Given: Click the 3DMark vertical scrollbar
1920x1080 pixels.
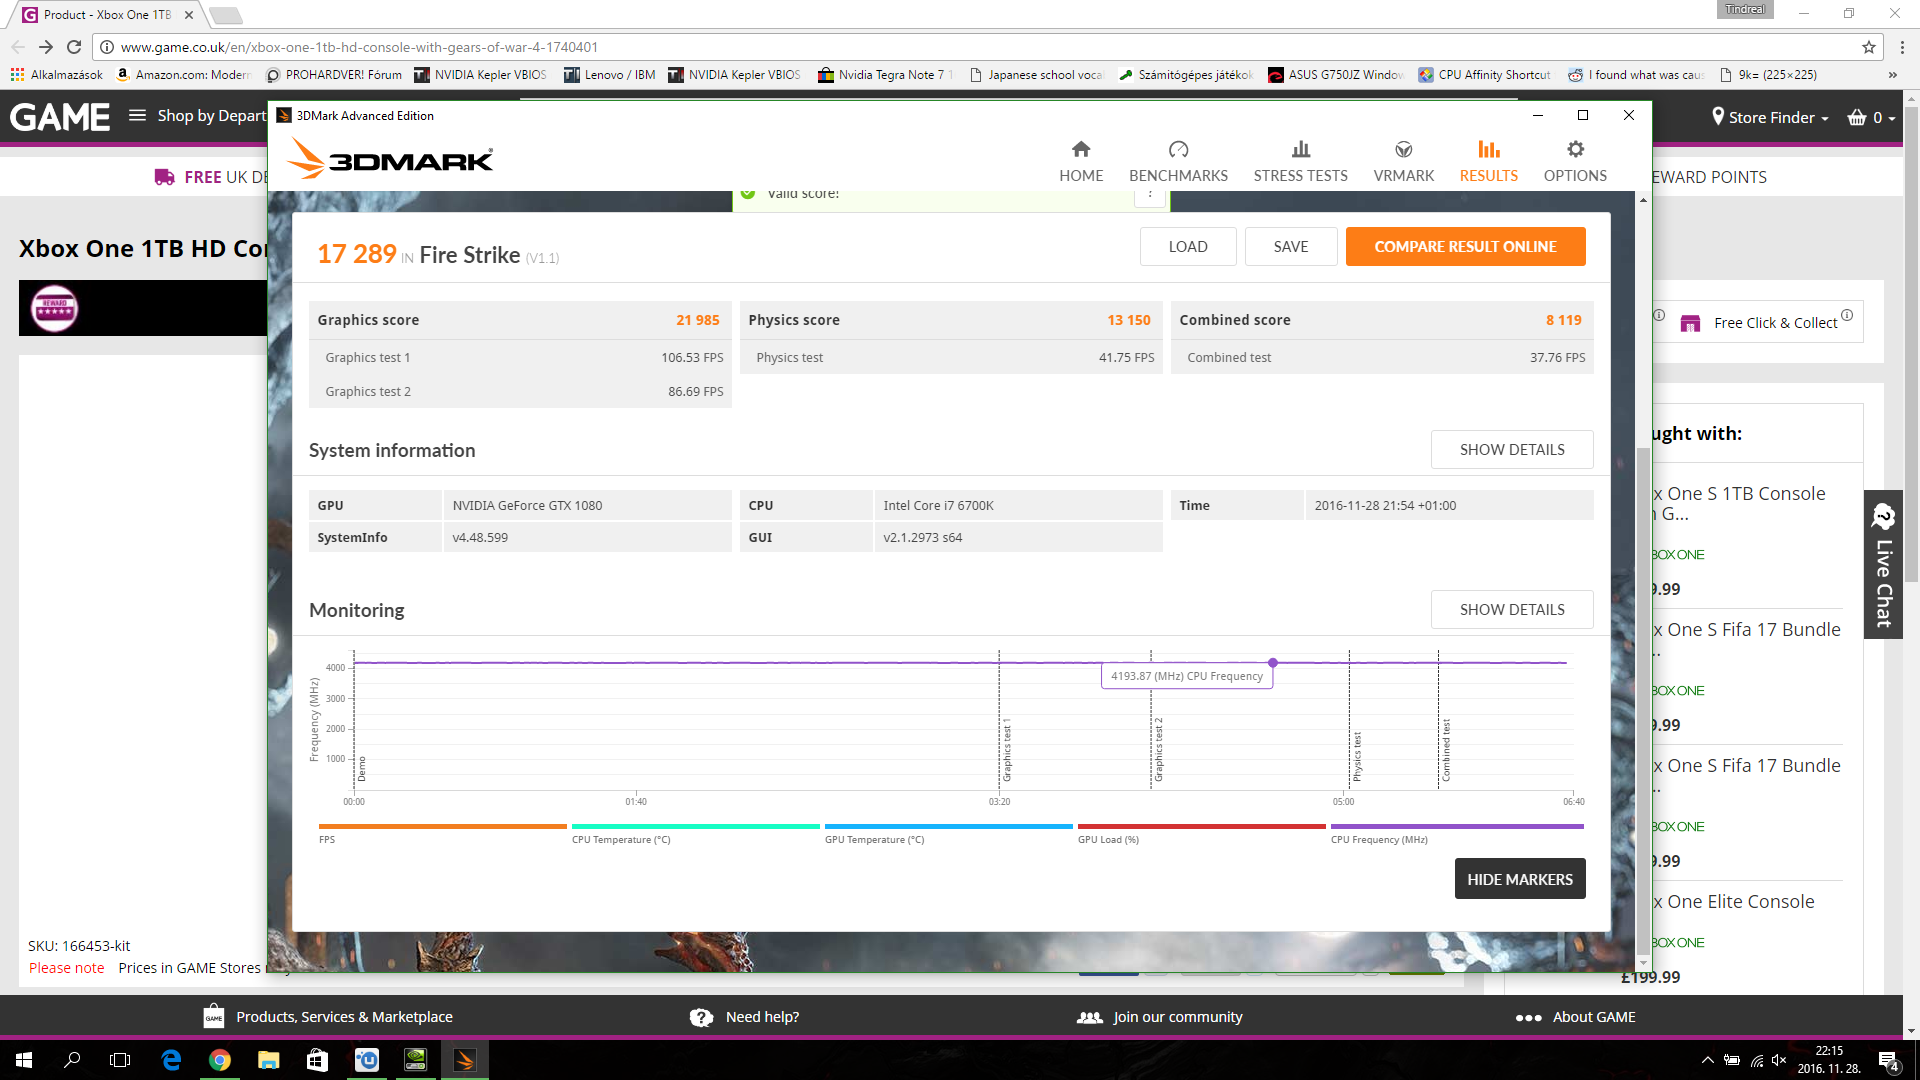Looking at the screenshot, I should coord(1643,700).
